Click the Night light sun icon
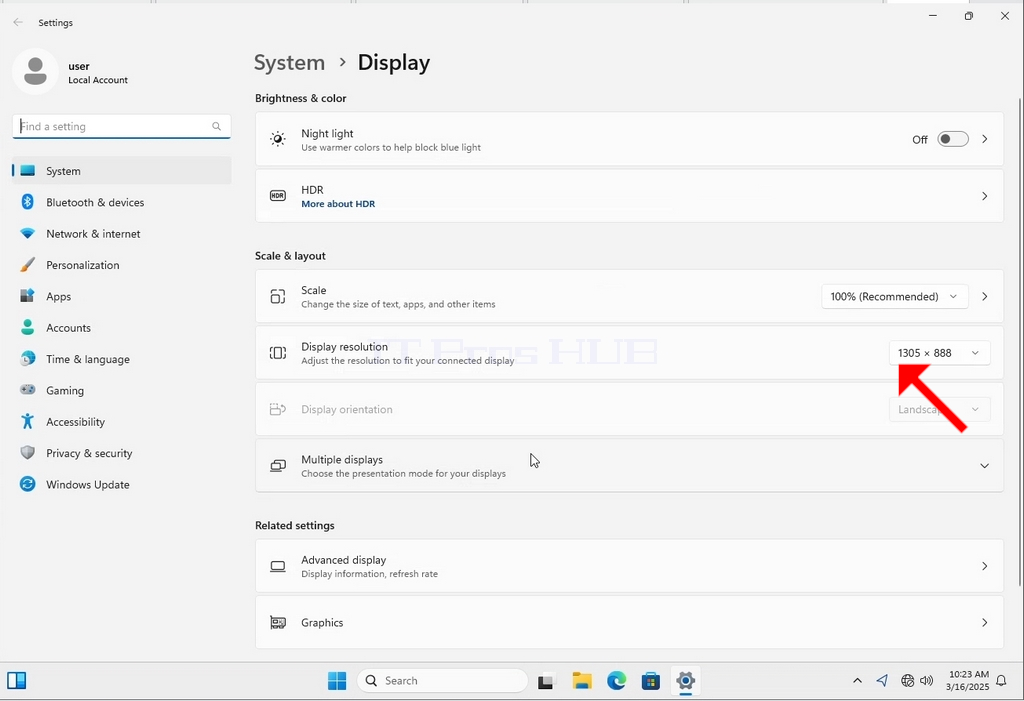 coord(278,139)
